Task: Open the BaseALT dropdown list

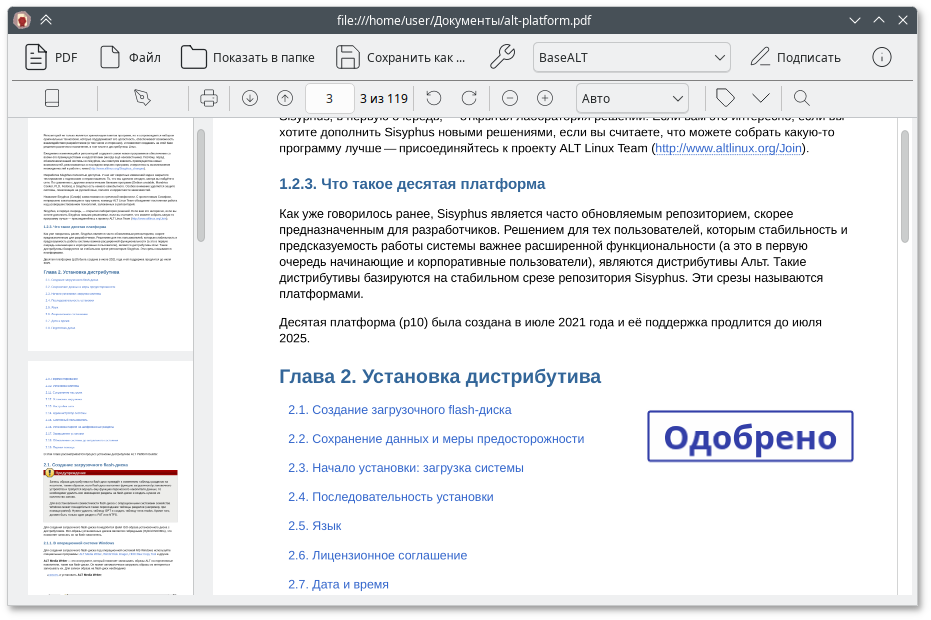Action: (x=630, y=57)
